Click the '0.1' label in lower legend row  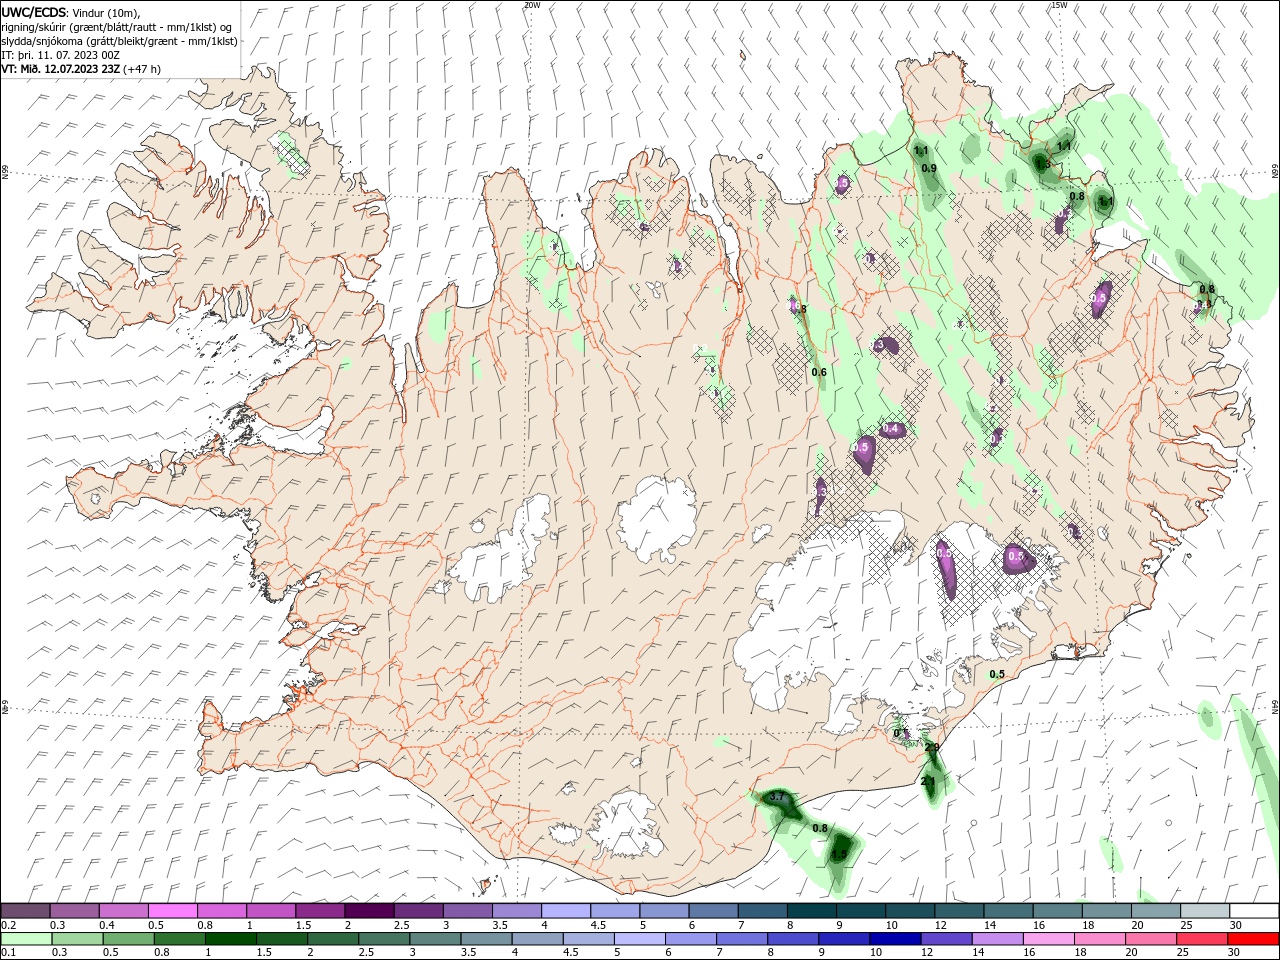pos(8,953)
